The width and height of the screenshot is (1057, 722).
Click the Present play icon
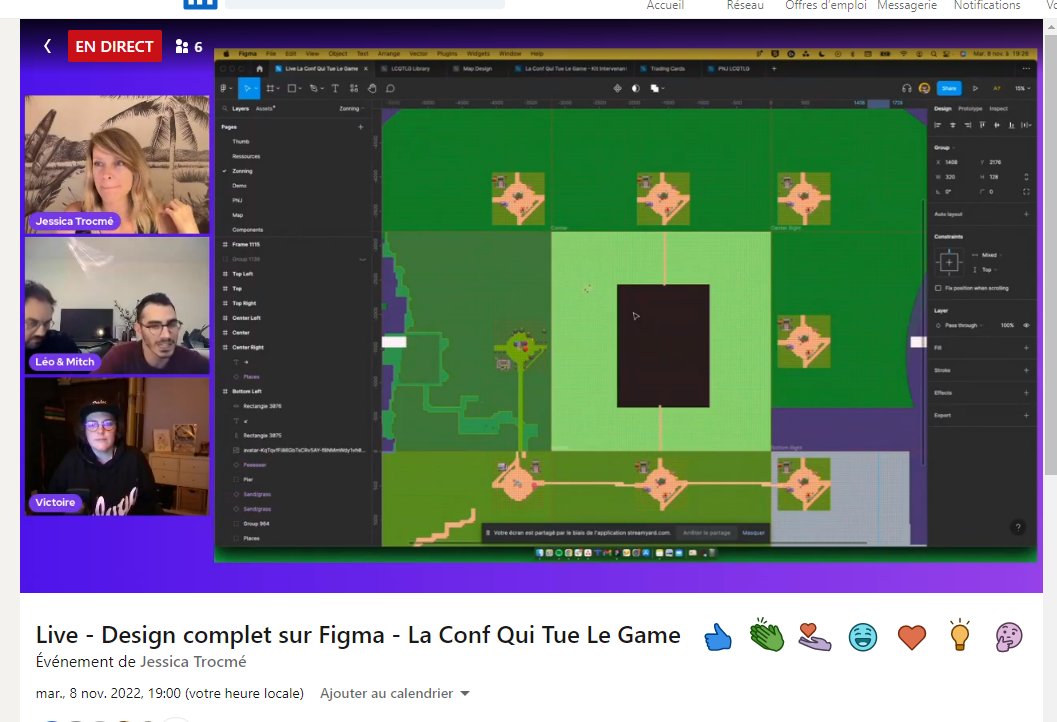975,88
